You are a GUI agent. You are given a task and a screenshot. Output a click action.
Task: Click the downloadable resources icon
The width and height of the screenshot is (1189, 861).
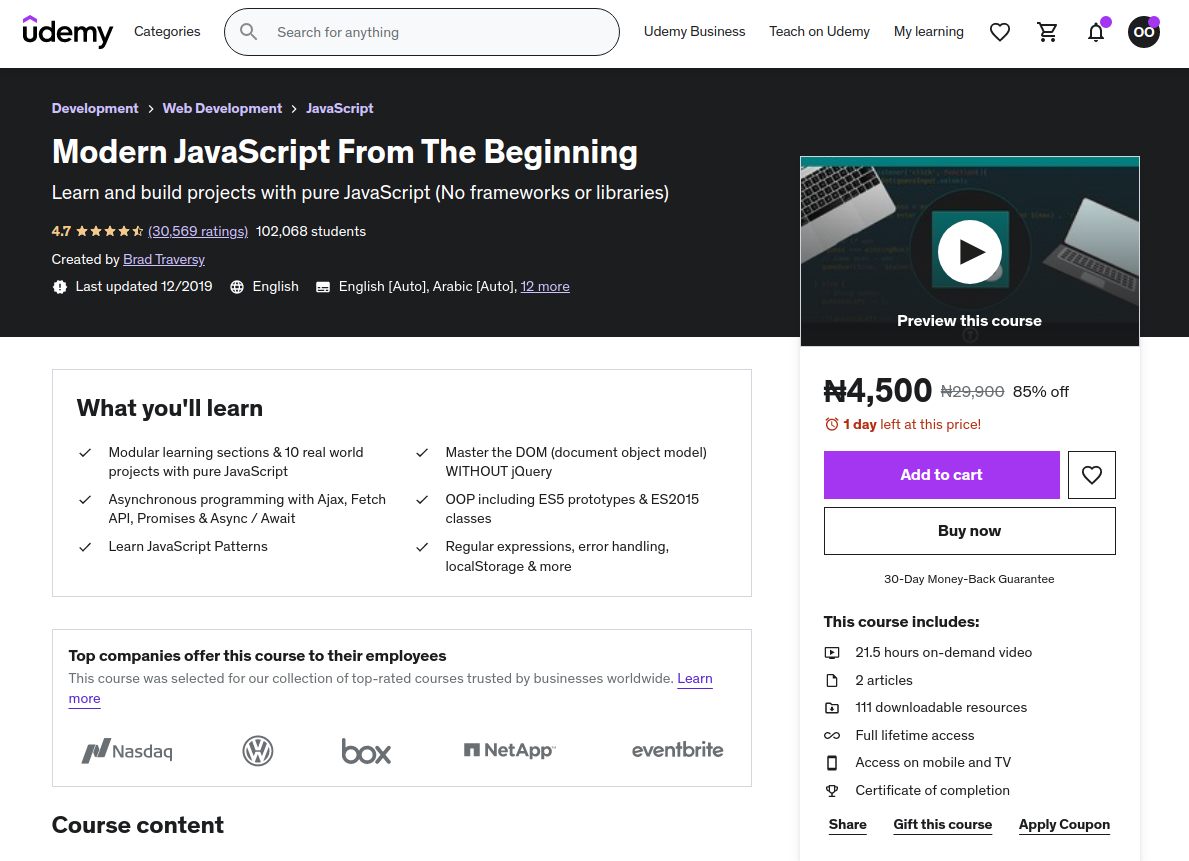832,708
